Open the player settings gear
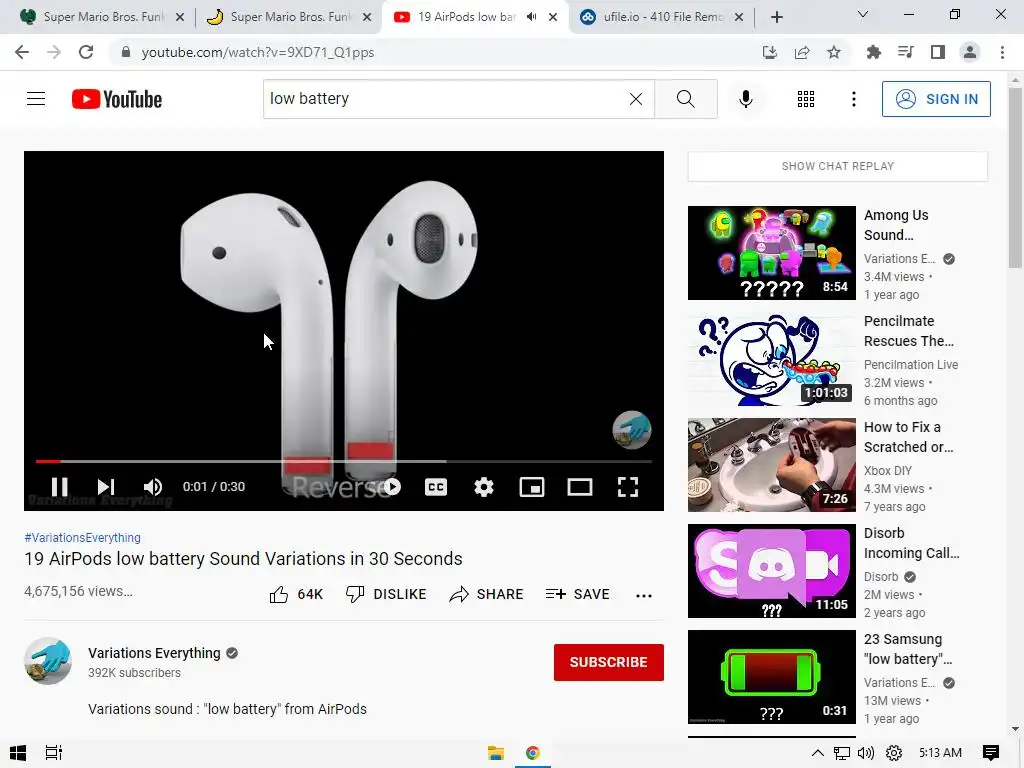Viewport: 1024px width, 768px height. (x=484, y=487)
